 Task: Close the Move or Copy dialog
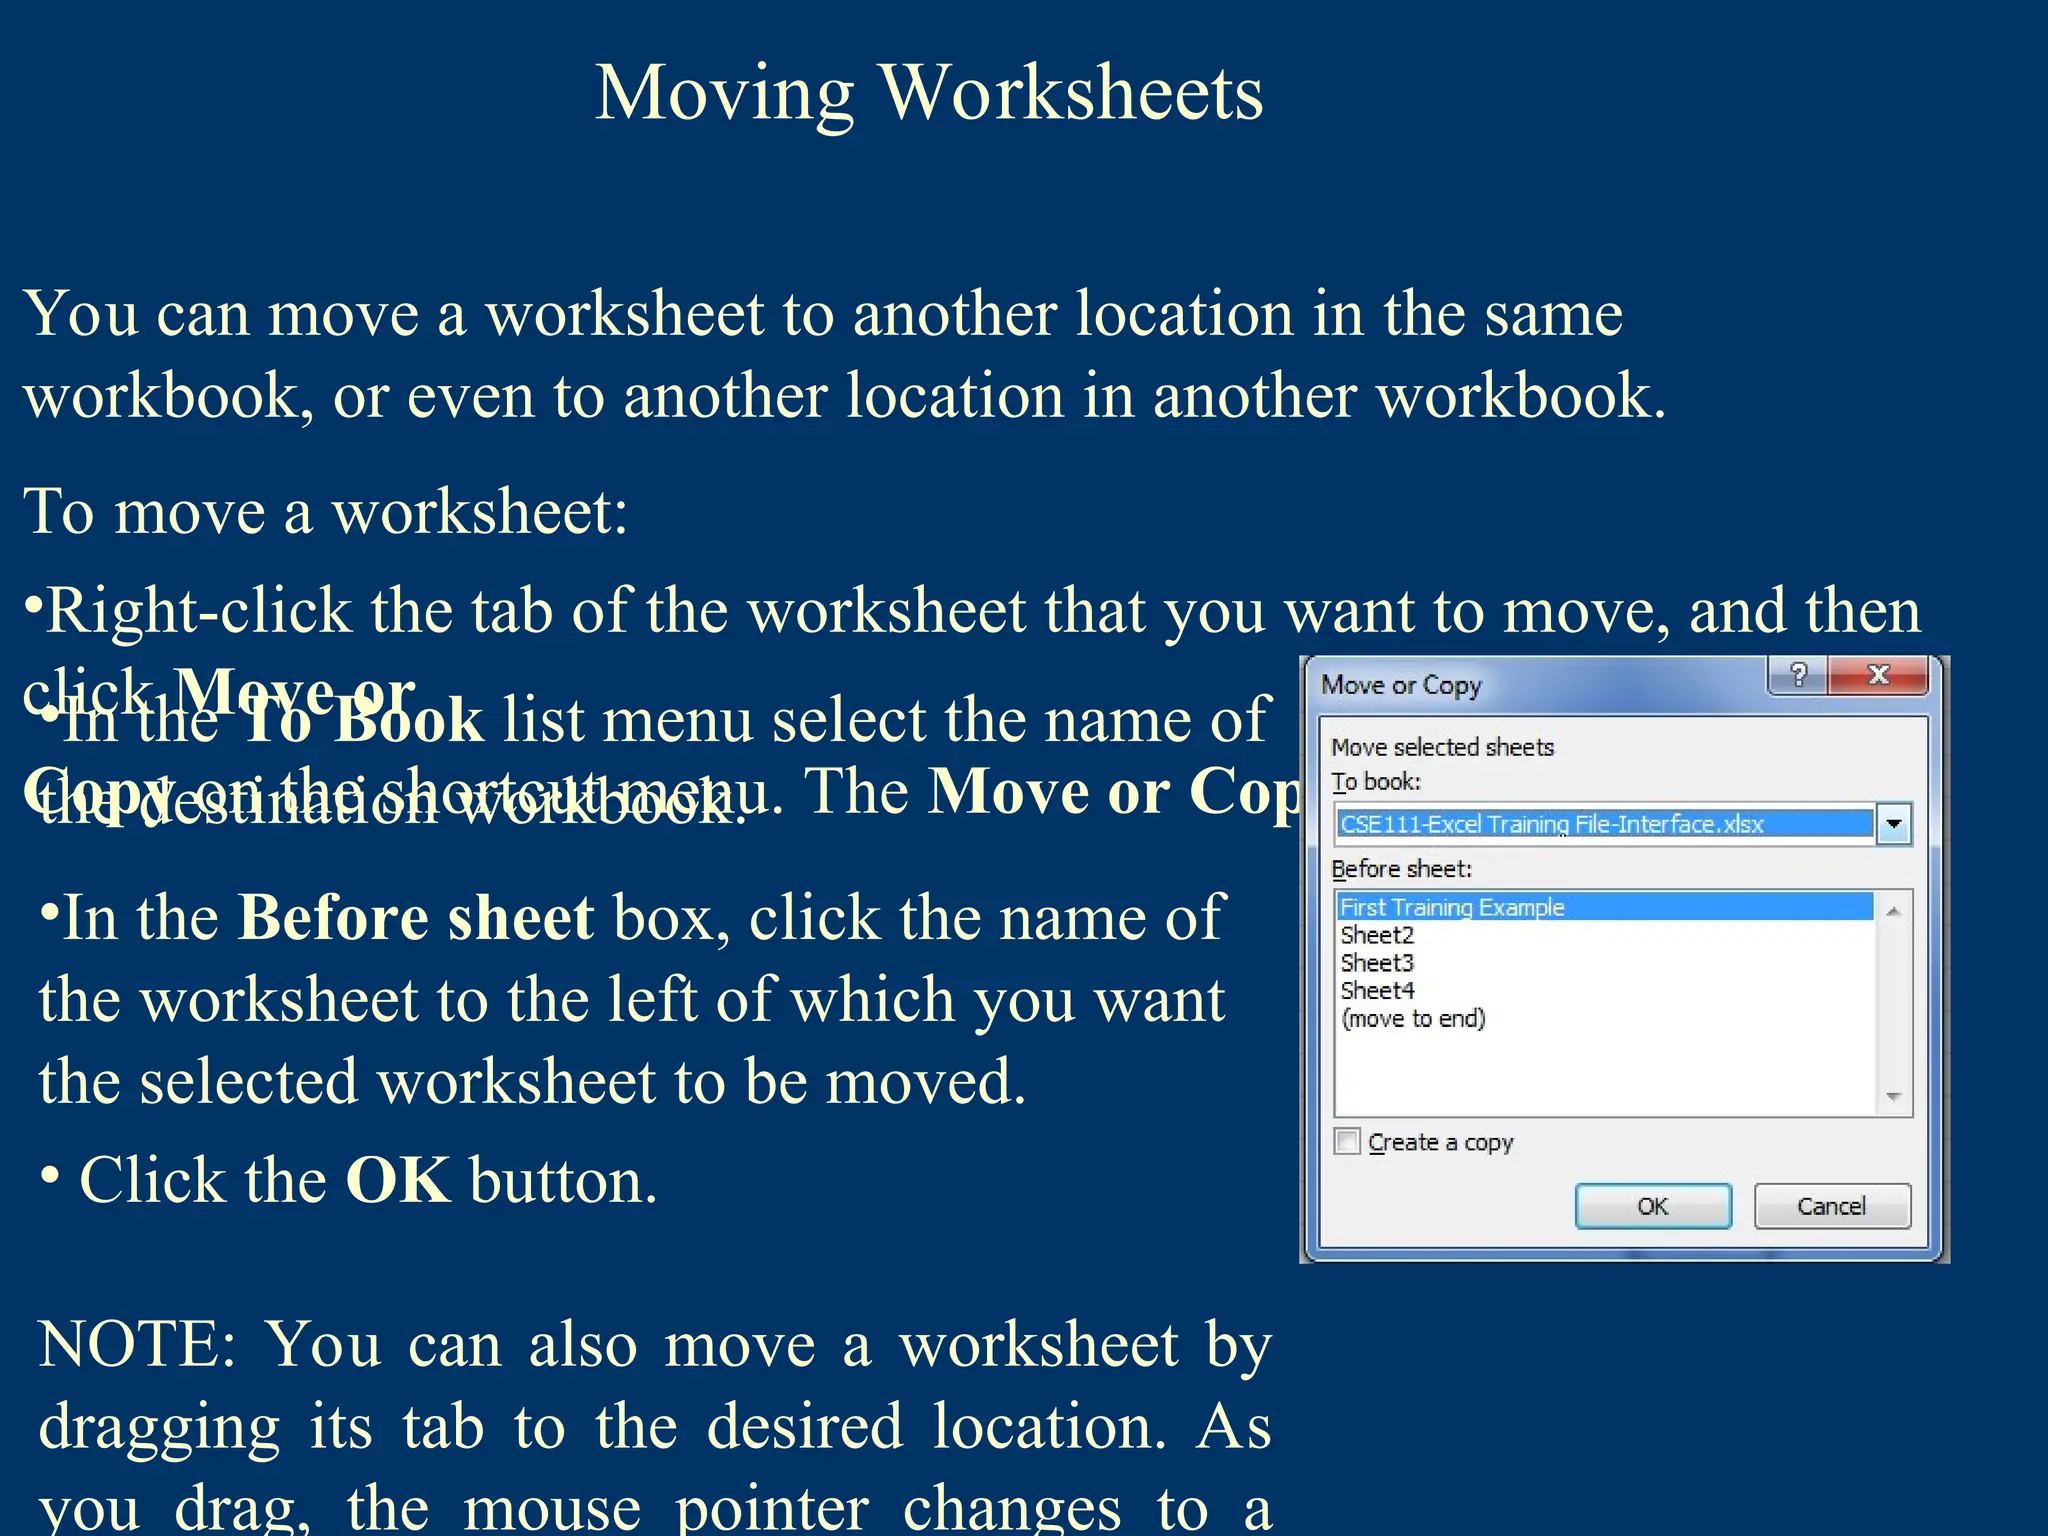(x=1879, y=676)
